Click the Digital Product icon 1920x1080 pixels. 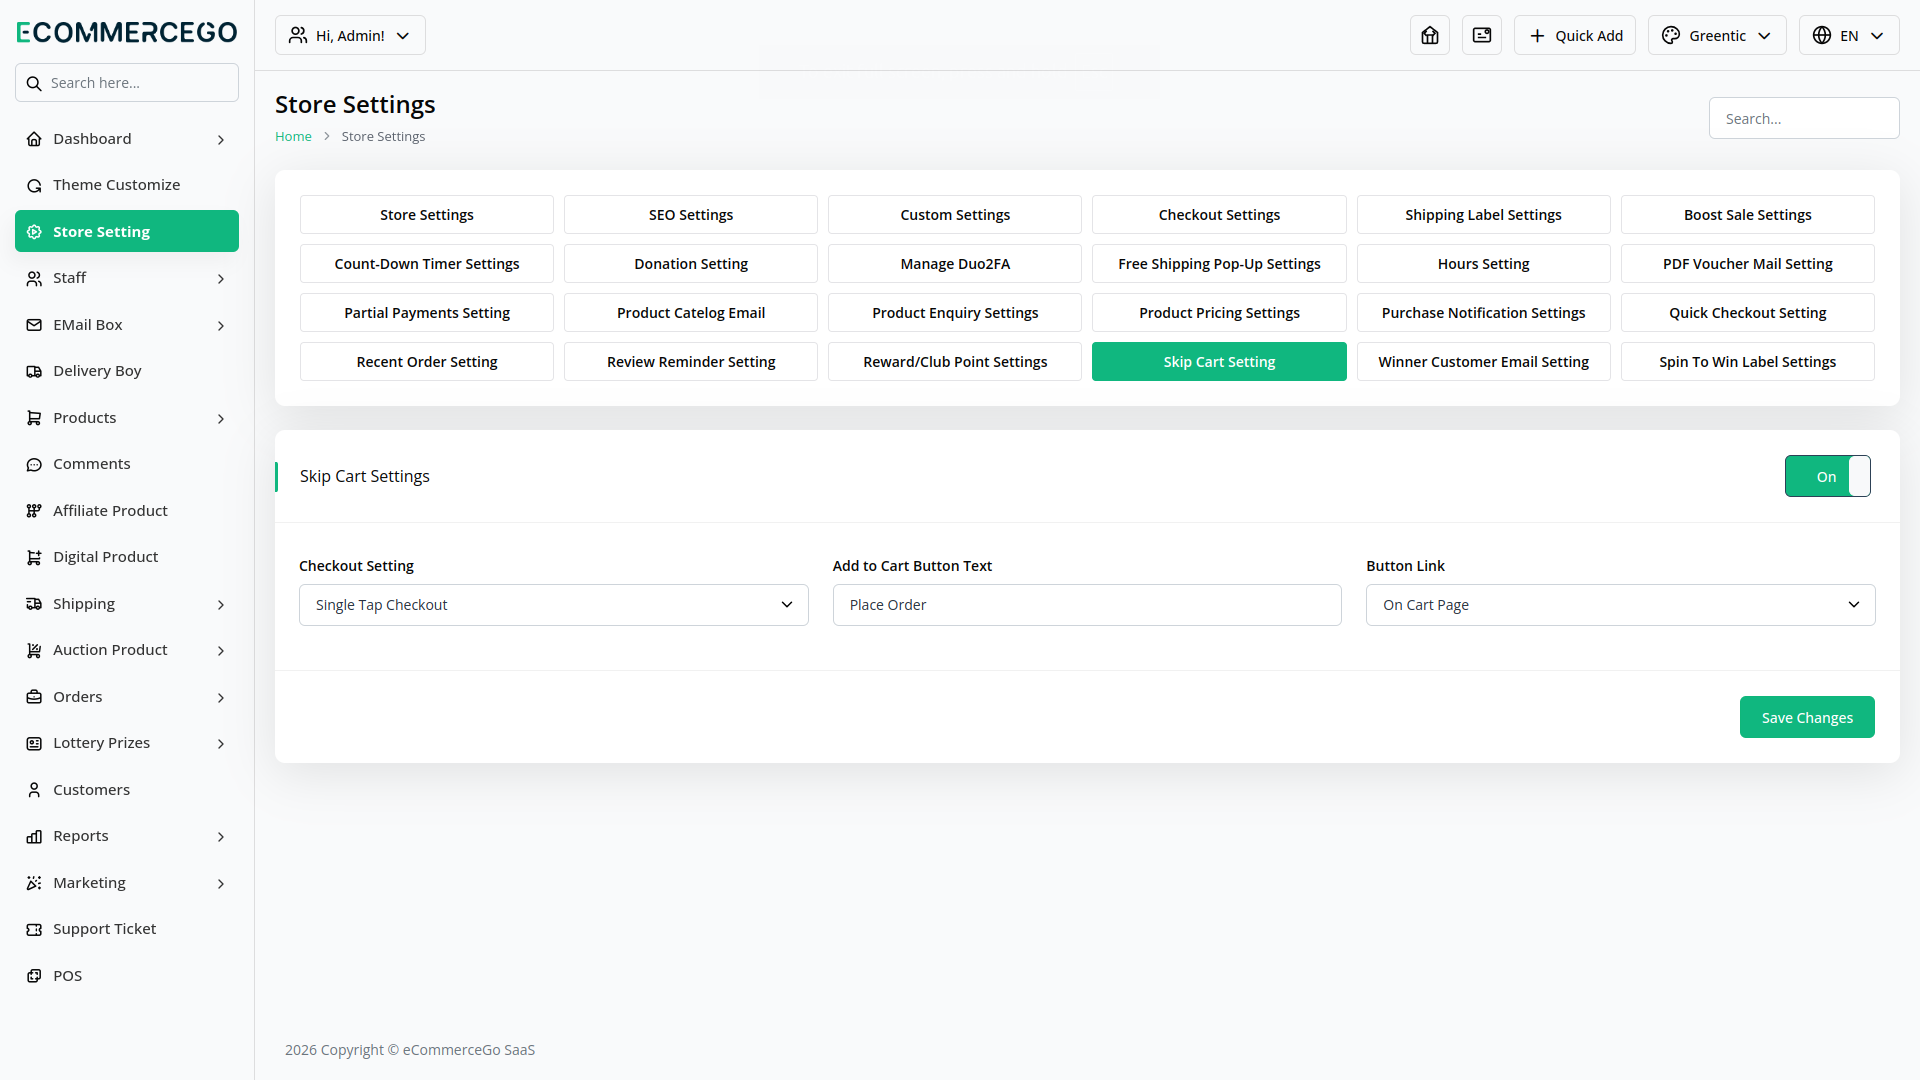coord(34,557)
